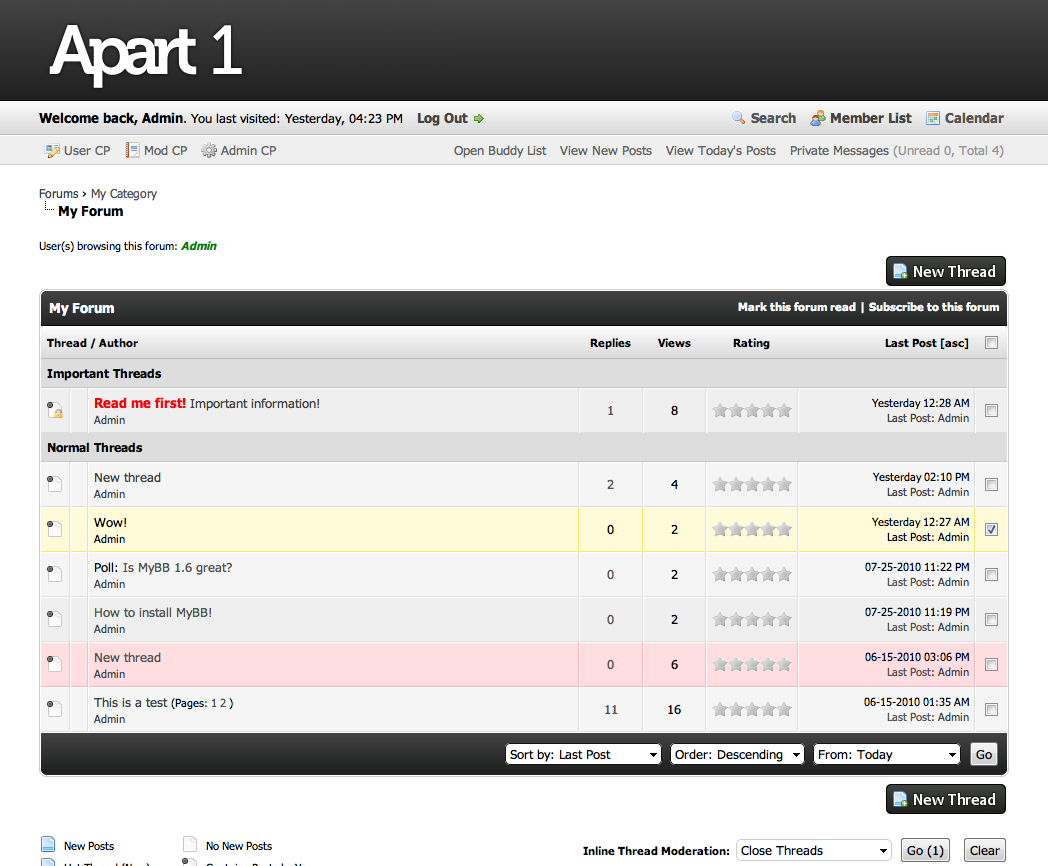Click the User CP icon

(x=53, y=151)
